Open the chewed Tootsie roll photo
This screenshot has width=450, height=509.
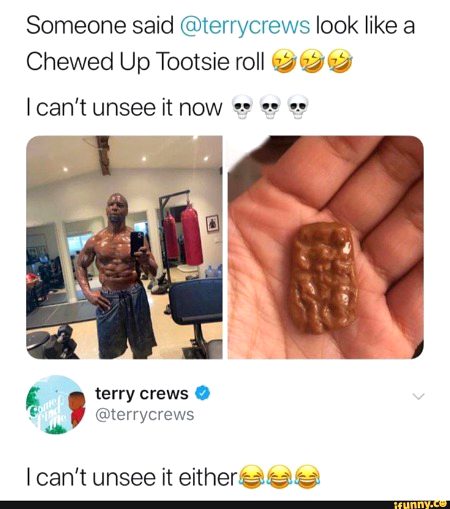coord(326,247)
